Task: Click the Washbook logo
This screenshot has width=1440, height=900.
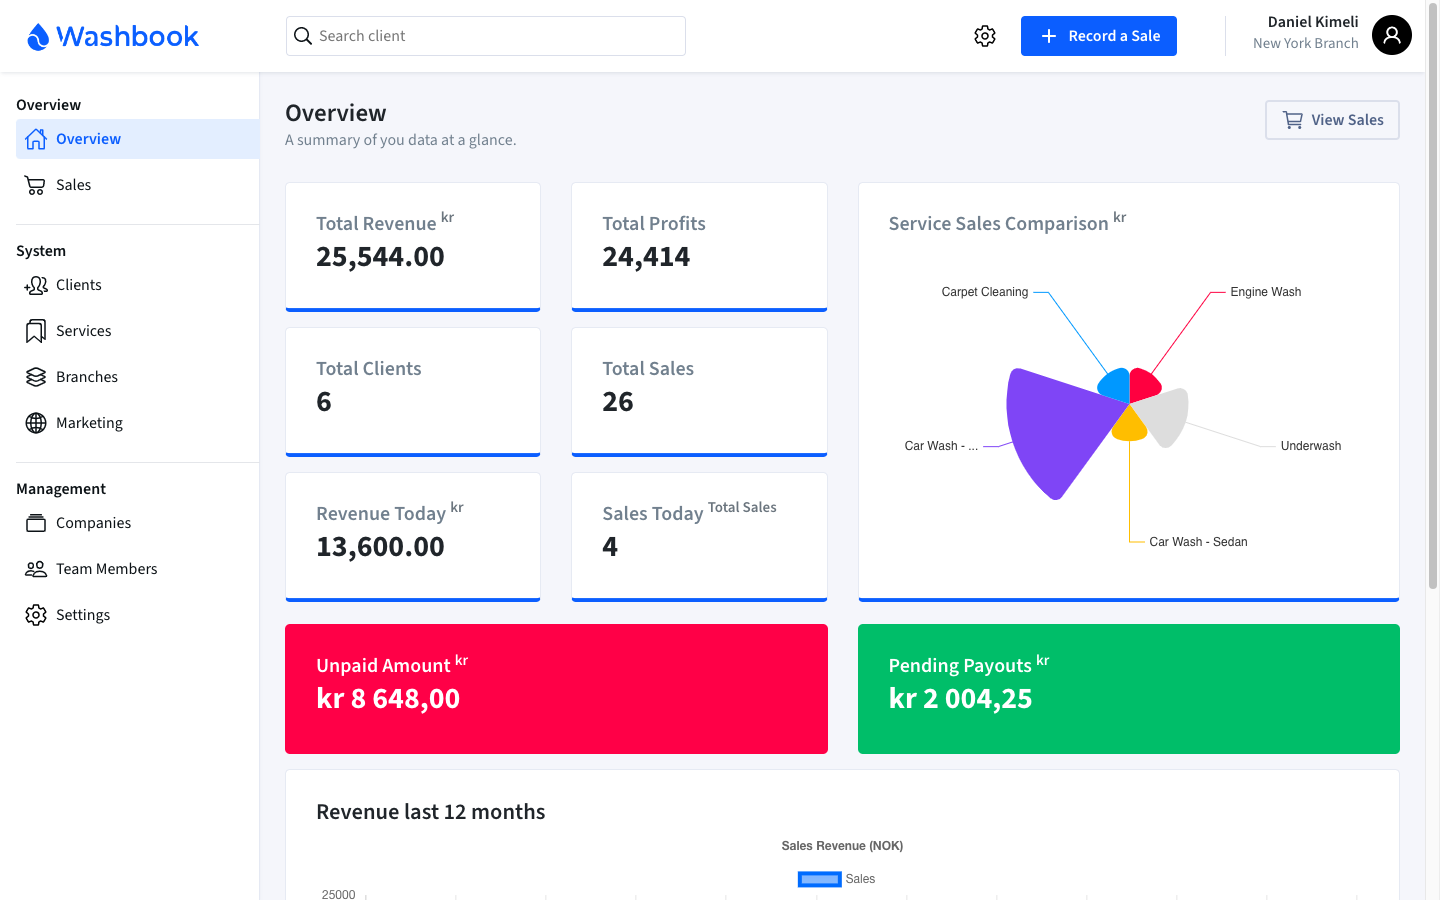Action: point(112,37)
